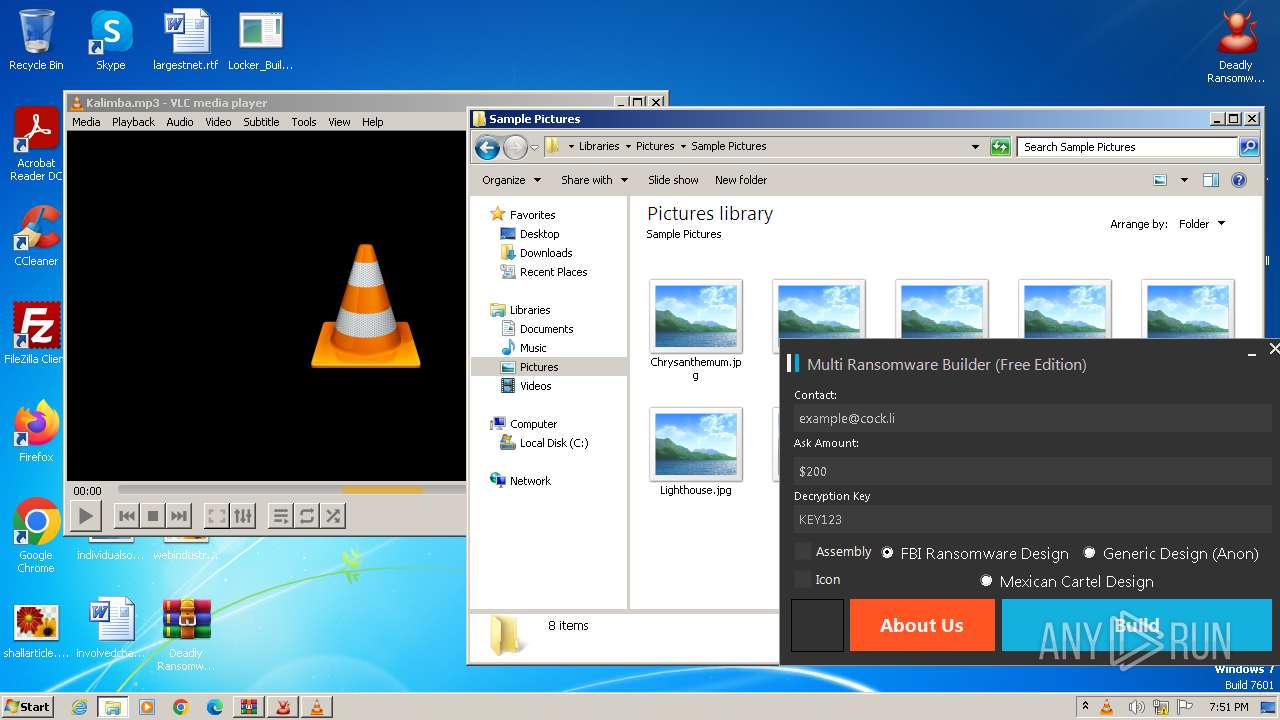Open the VLC Video menu
This screenshot has height=720, width=1280.
point(218,122)
